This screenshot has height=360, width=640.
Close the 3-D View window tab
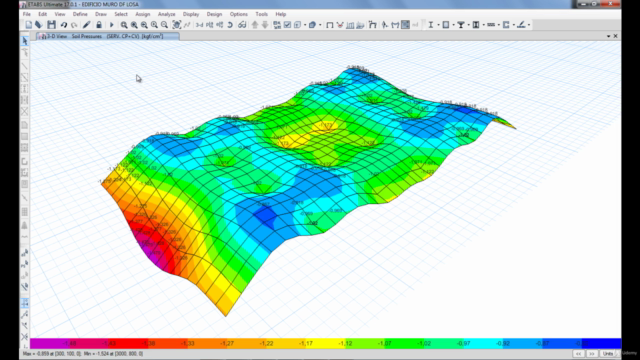click(616, 36)
